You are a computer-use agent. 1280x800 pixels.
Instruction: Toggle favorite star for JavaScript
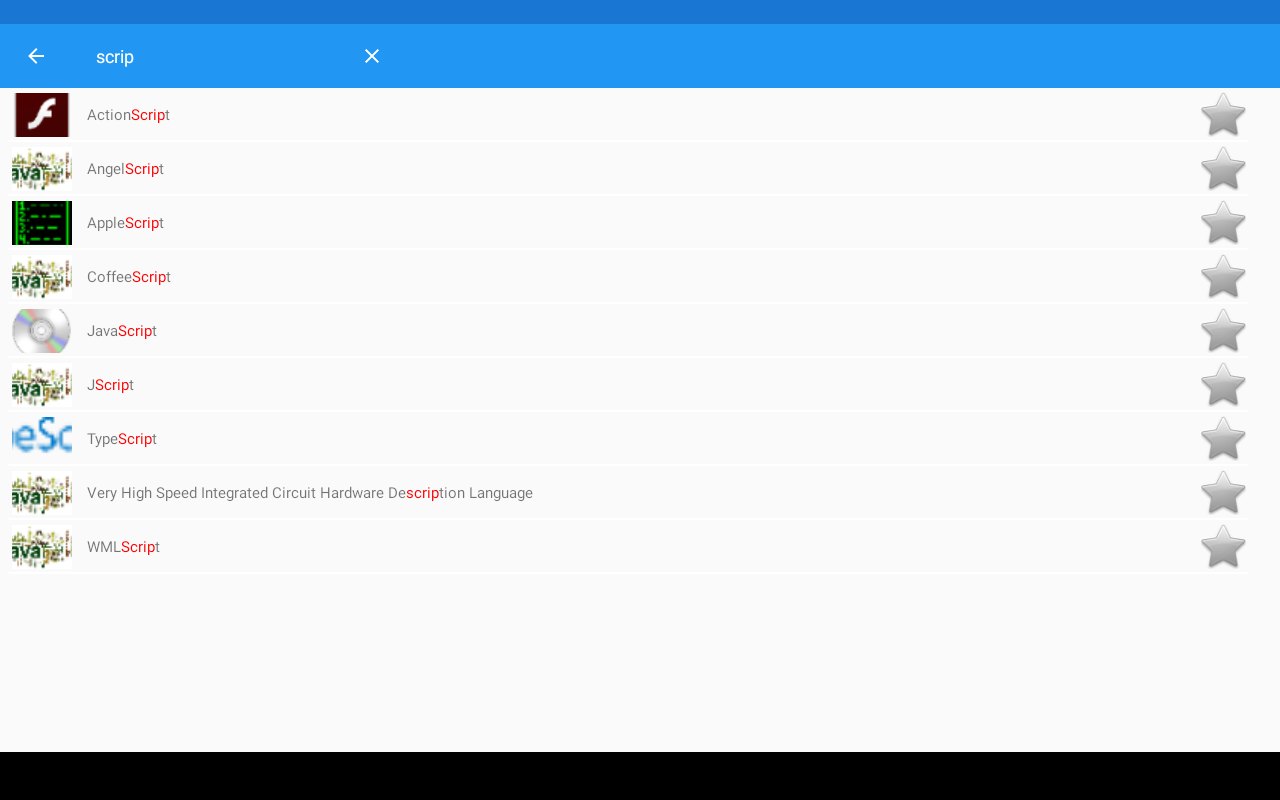pos(1223,331)
